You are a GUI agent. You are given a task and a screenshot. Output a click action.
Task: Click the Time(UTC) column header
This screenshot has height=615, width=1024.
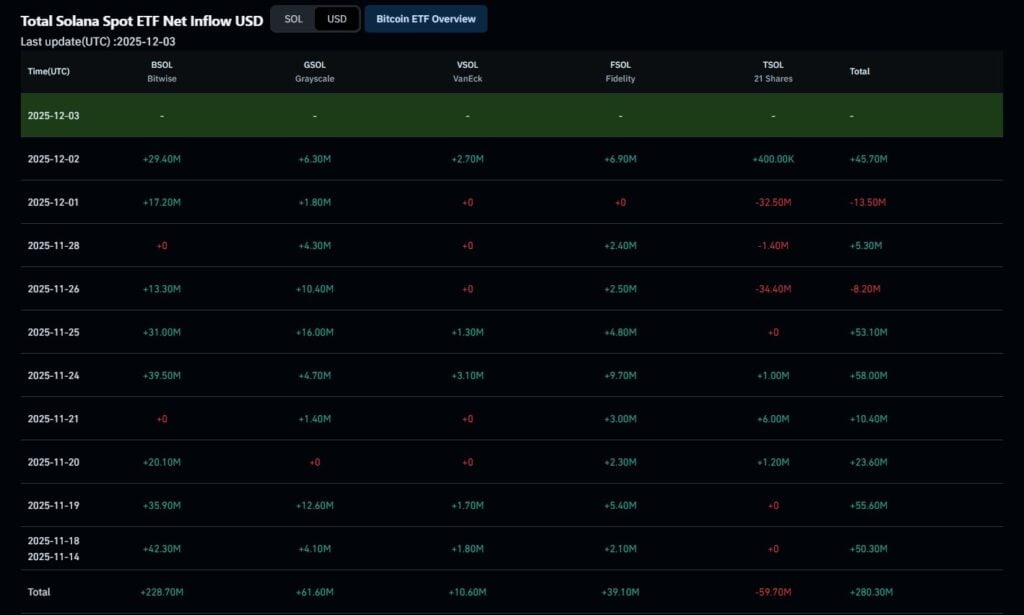pyautogui.click(x=49, y=72)
